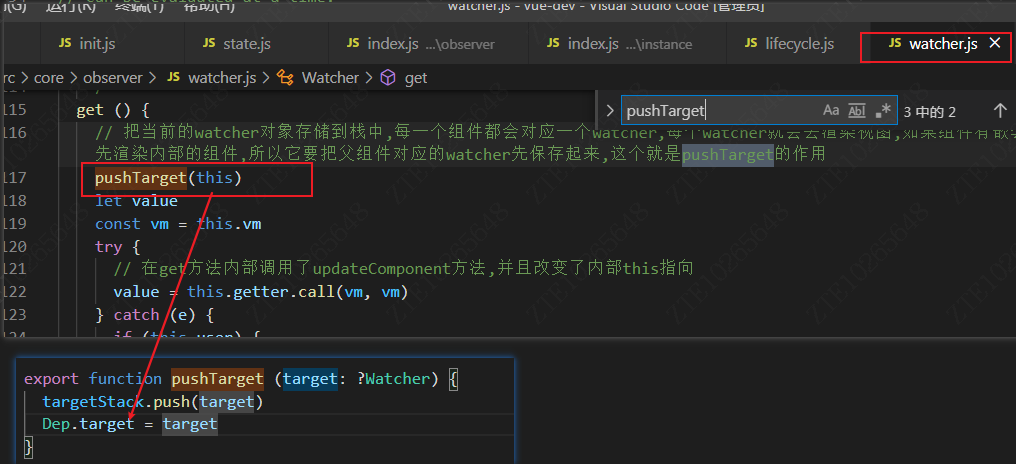Click the JS icon on state.js tab

(x=209, y=43)
